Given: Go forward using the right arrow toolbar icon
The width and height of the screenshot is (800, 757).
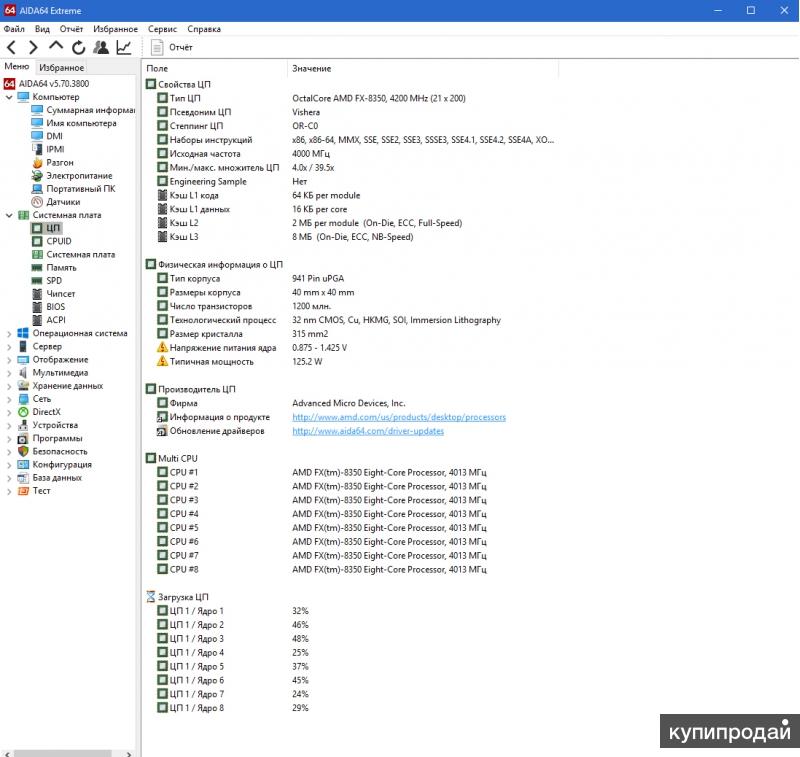Looking at the screenshot, I should [33, 47].
